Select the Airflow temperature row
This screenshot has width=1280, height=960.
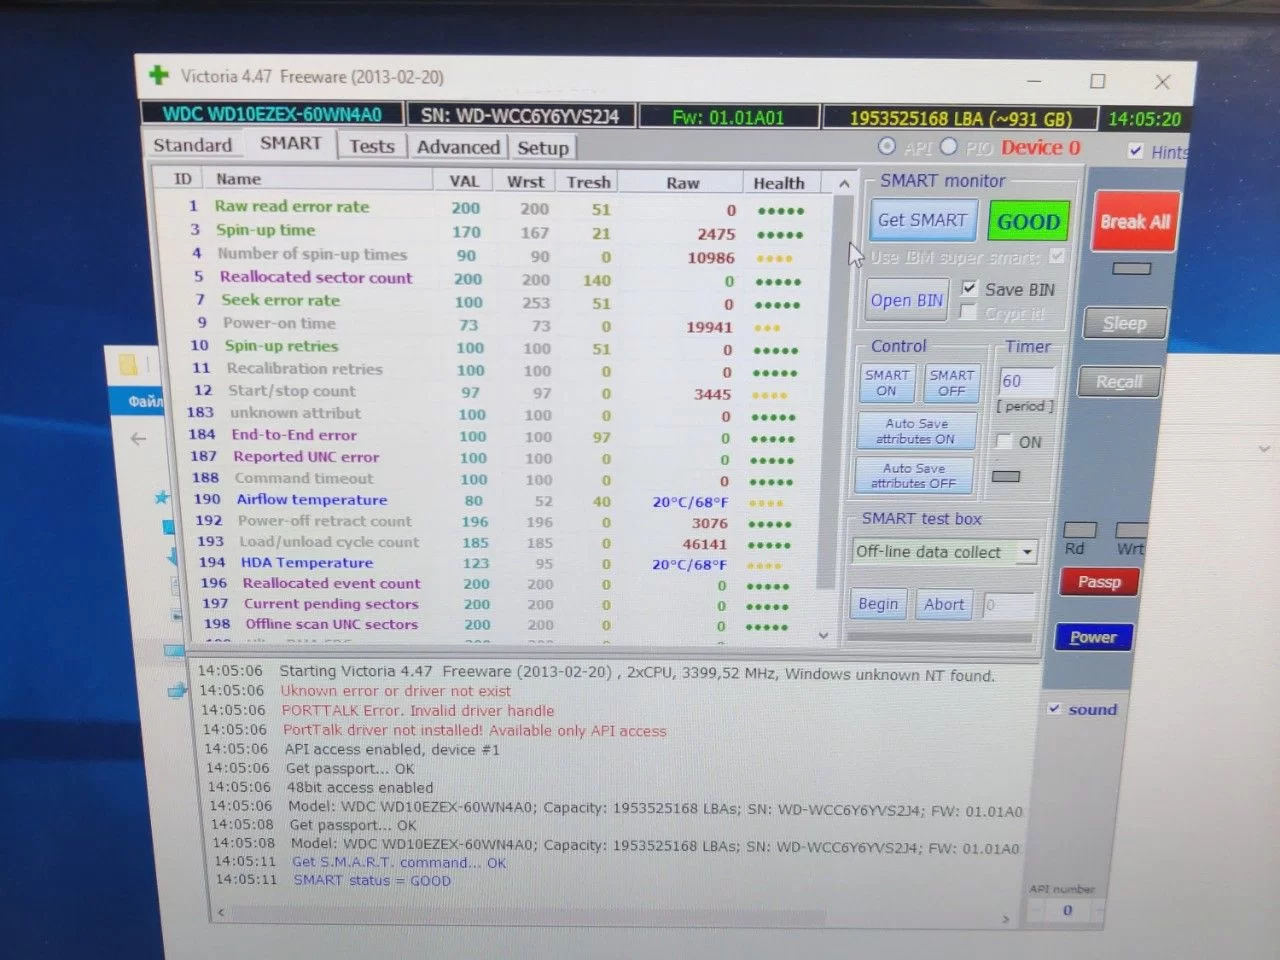pos(494,500)
